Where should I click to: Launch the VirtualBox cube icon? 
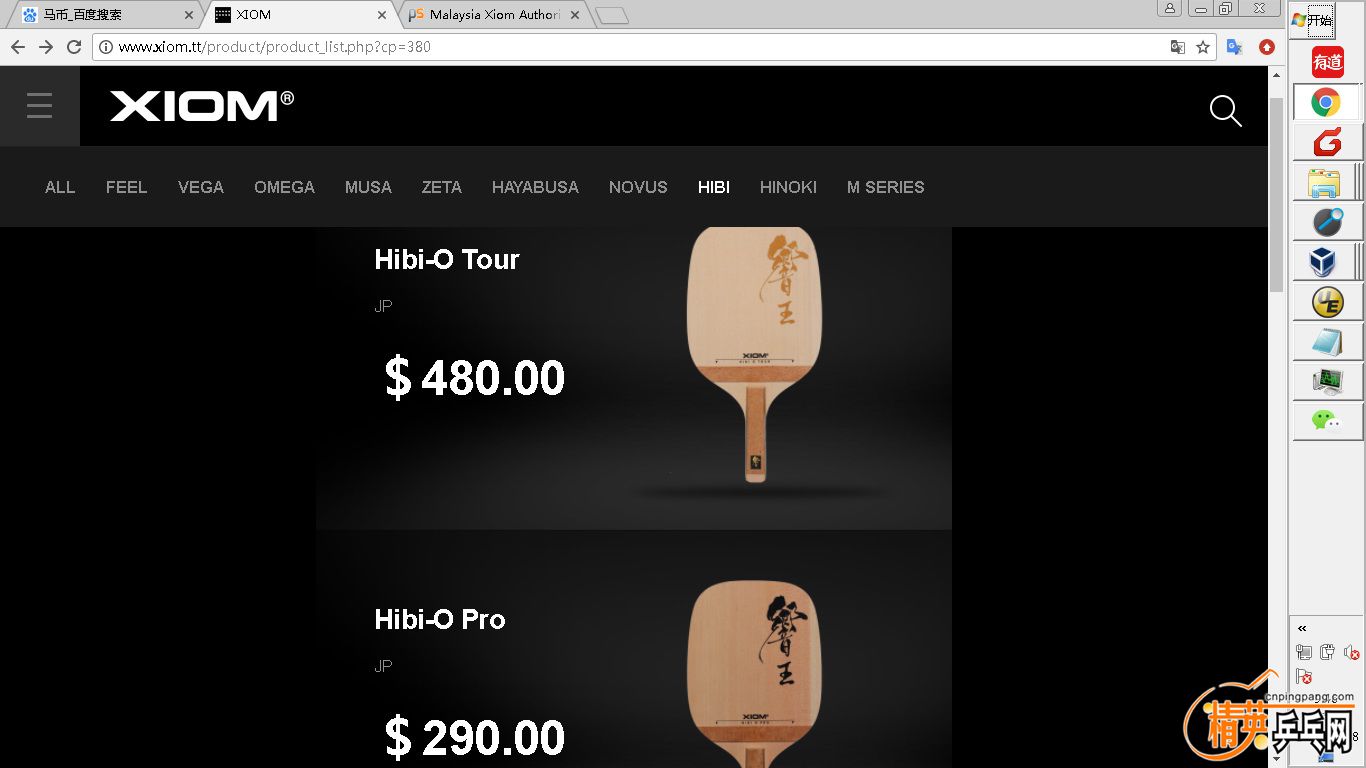coord(1323,263)
